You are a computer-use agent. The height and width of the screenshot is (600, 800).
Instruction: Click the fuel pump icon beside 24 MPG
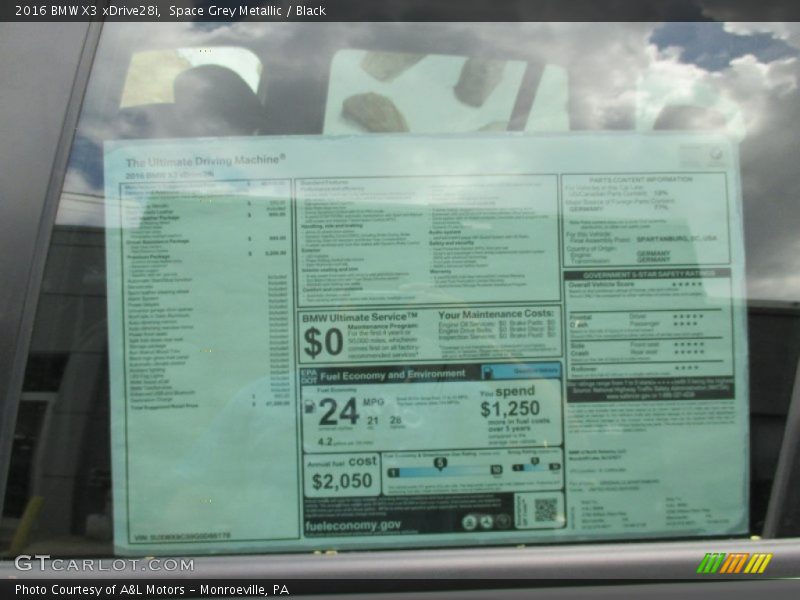click(311, 410)
